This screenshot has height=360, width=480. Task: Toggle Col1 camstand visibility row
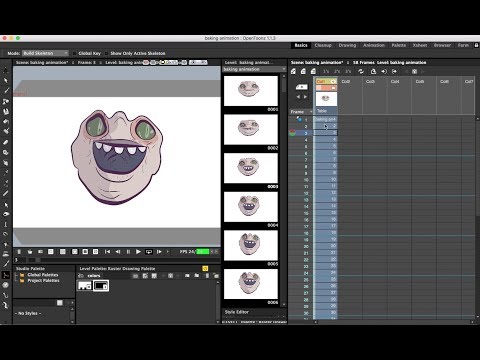[326, 88]
